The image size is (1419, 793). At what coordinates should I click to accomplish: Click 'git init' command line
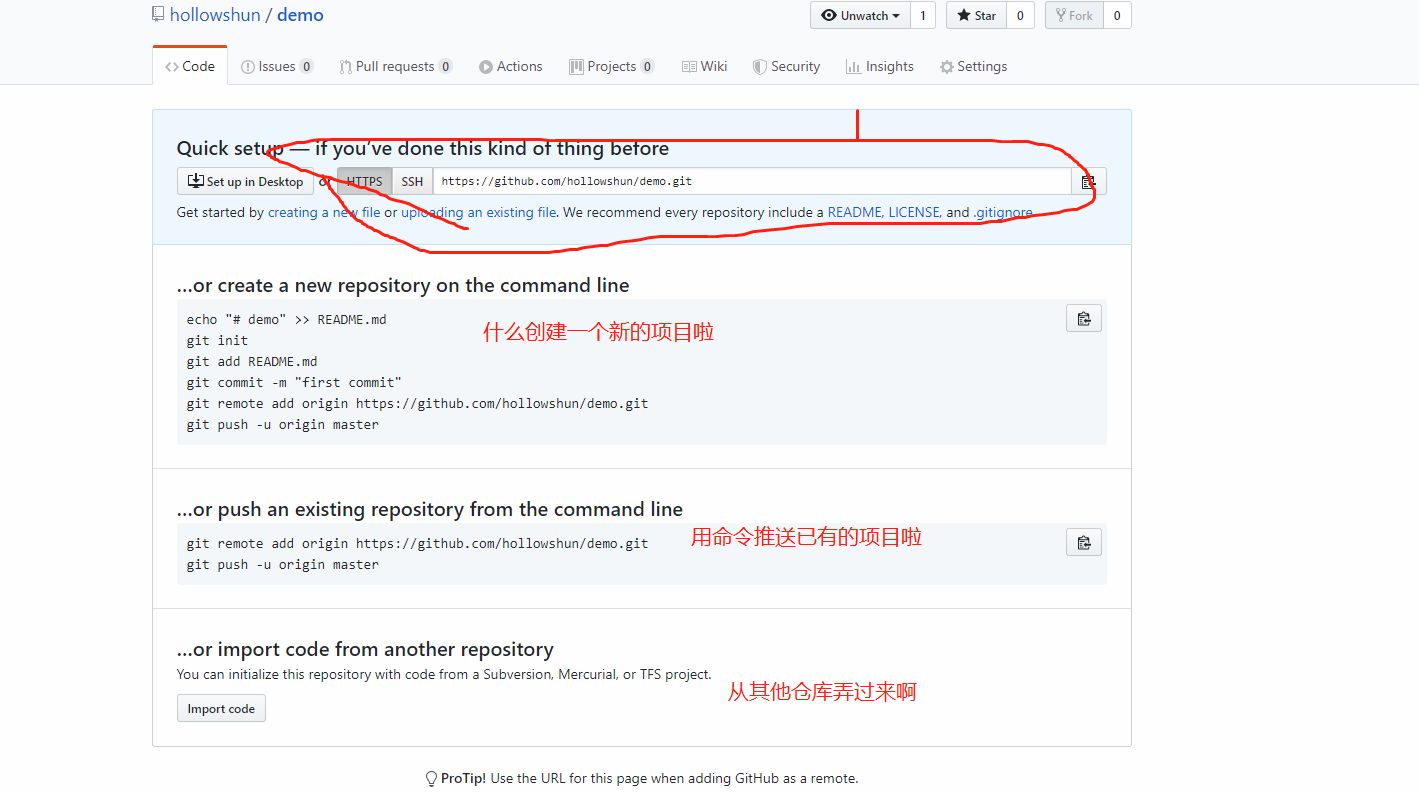point(217,340)
